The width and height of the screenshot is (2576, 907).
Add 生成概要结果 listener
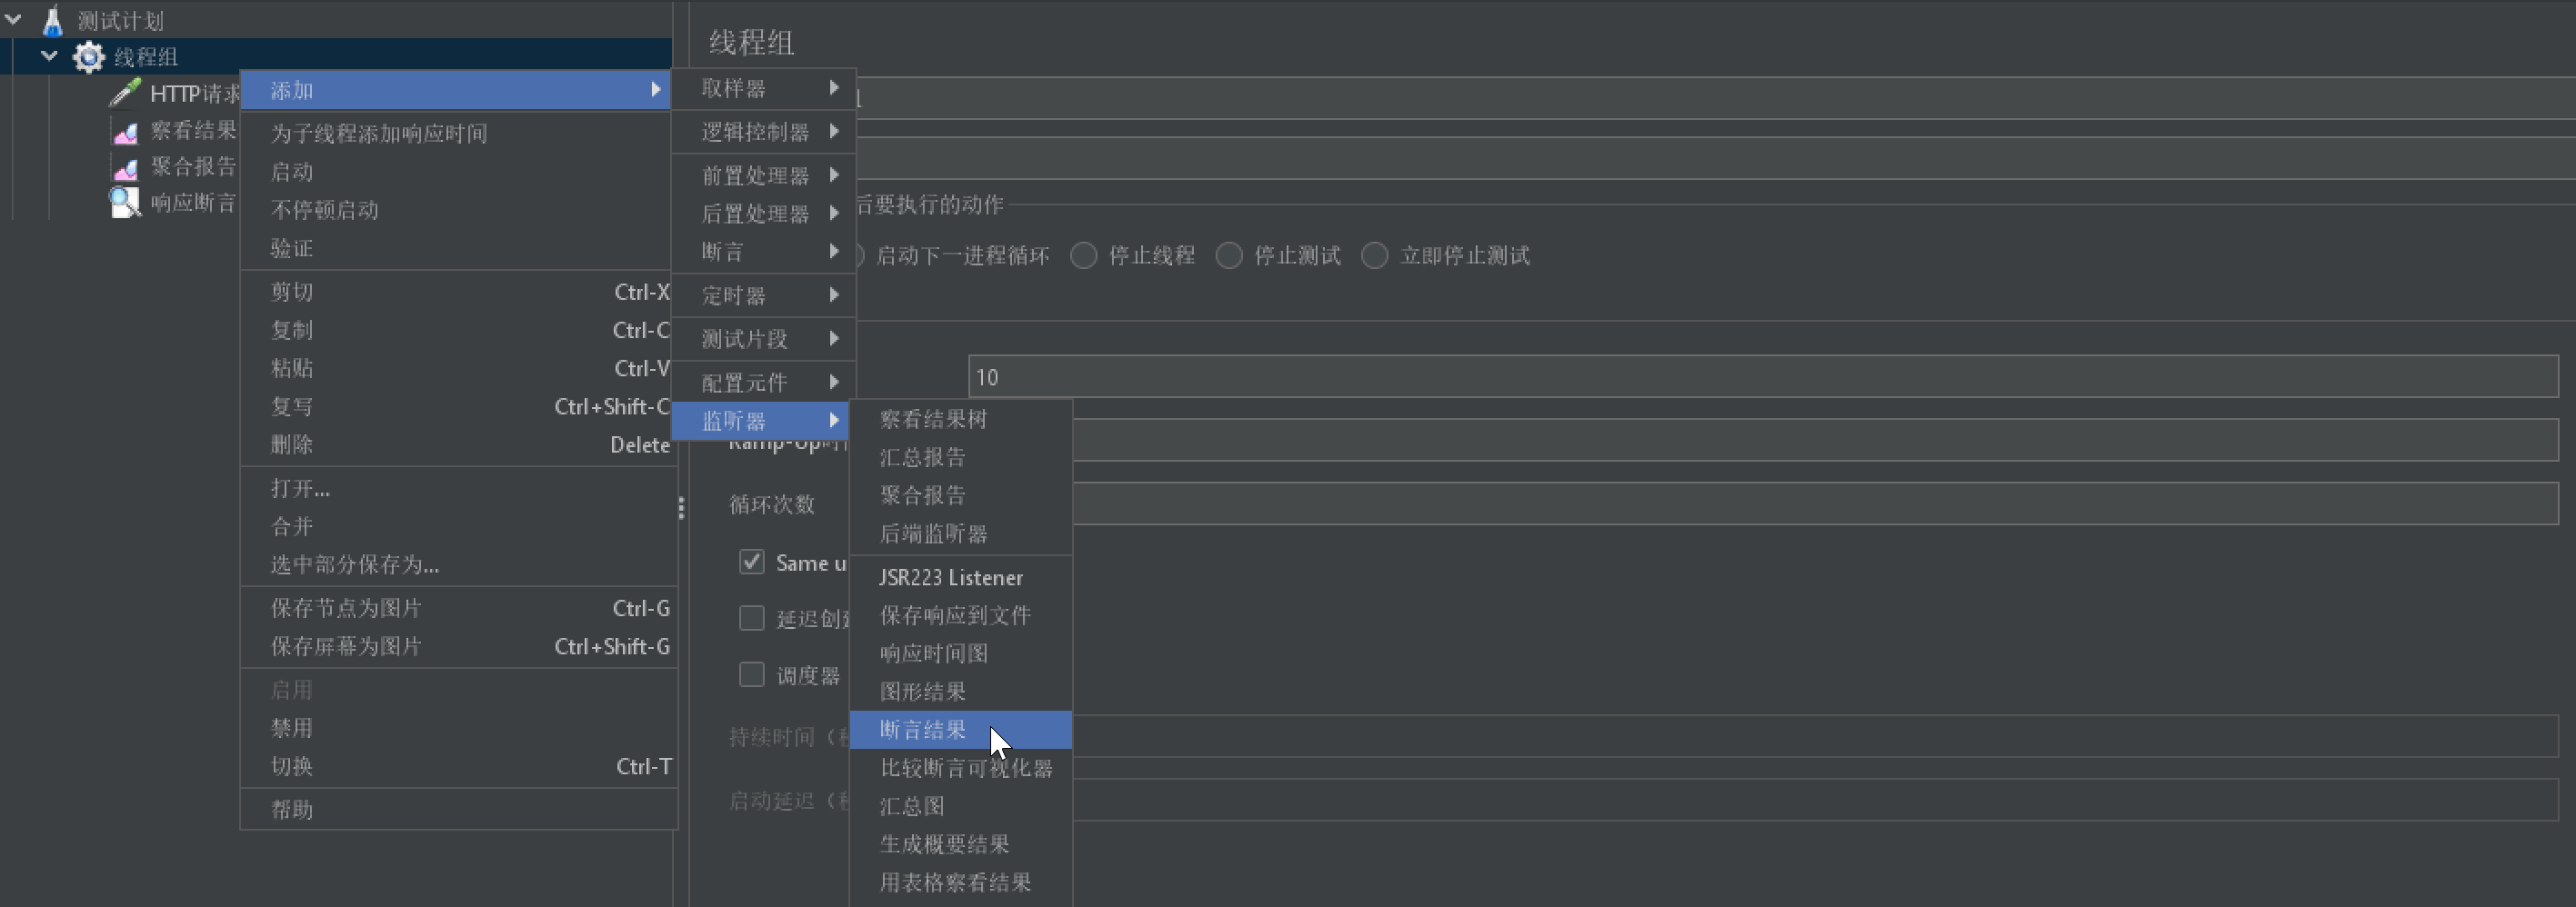pyautogui.click(x=961, y=843)
